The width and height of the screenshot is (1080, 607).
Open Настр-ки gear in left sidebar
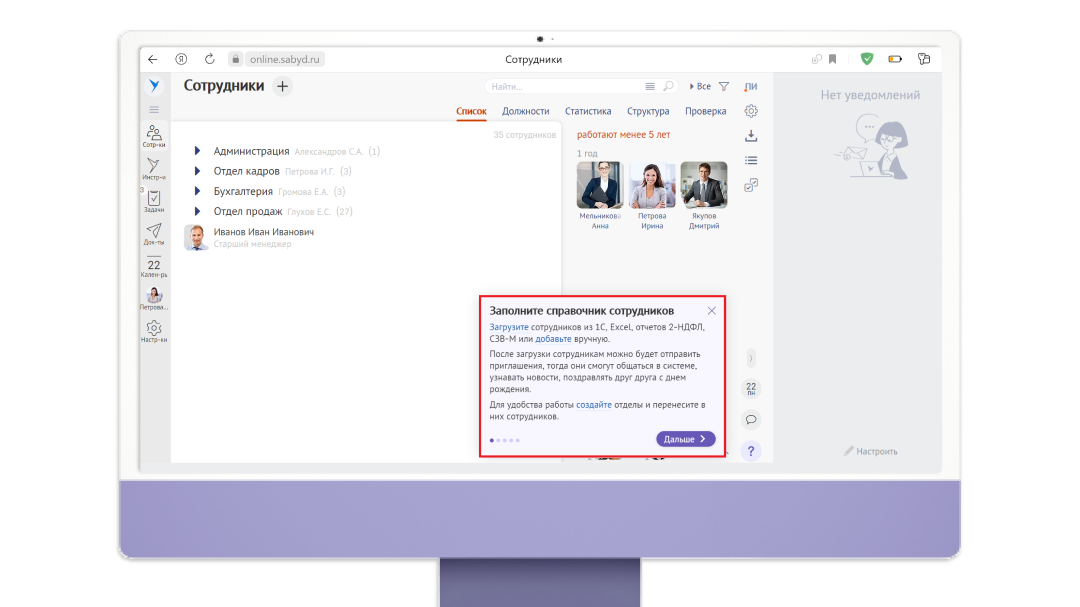tap(154, 331)
